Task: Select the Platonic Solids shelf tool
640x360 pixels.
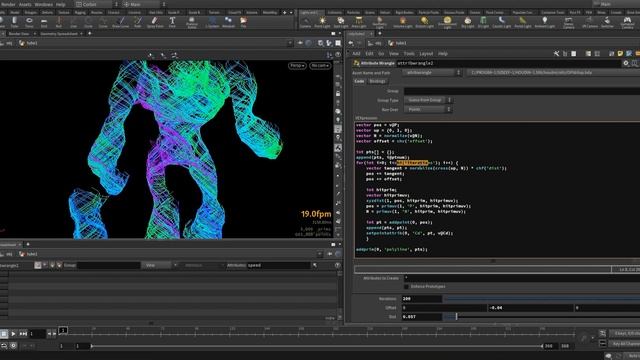Action: 192,22
